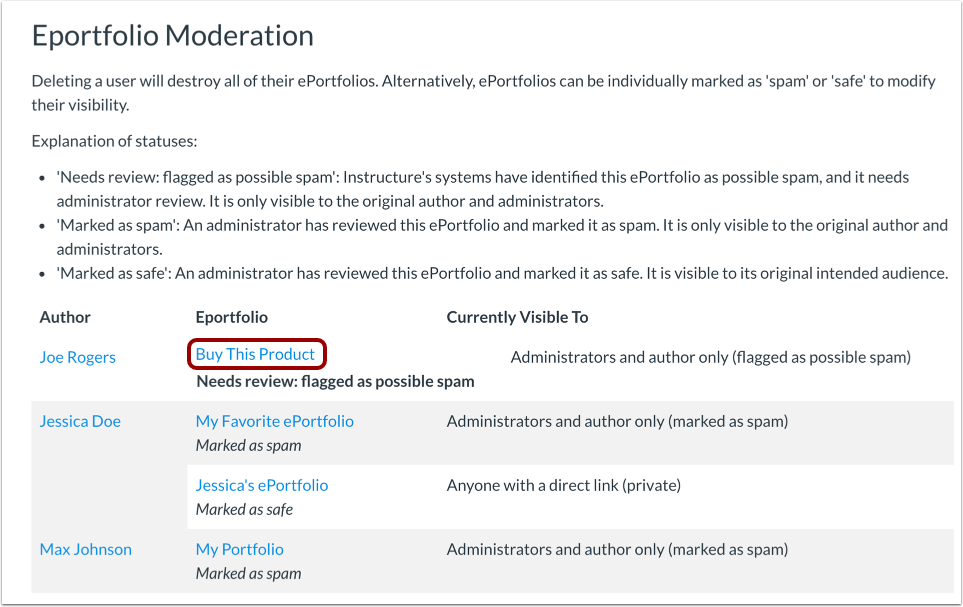
Task: View Max Johnson's "My Portfolio"
Action: click(x=239, y=549)
